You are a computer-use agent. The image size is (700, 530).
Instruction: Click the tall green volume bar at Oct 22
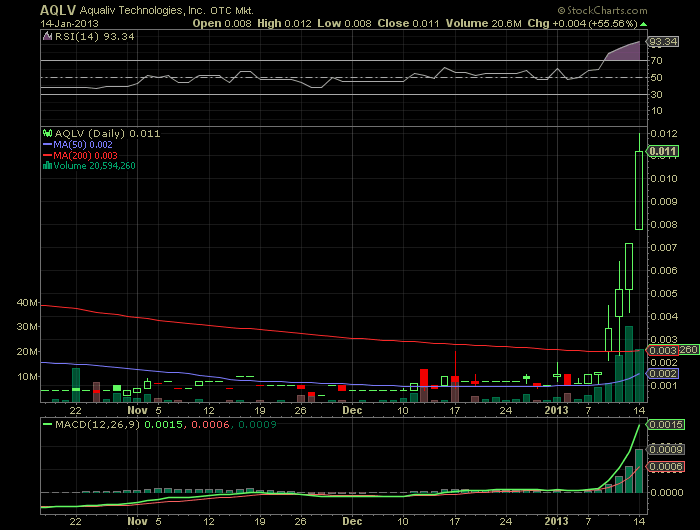pyautogui.click(x=76, y=385)
